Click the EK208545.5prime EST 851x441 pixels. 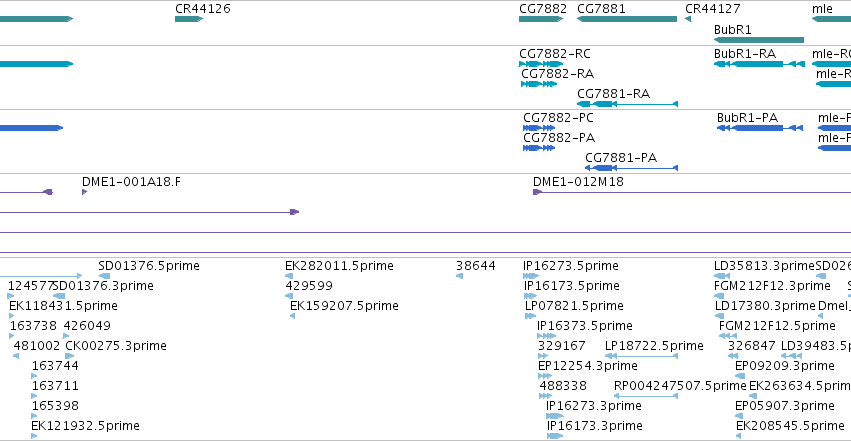[739, 436]
